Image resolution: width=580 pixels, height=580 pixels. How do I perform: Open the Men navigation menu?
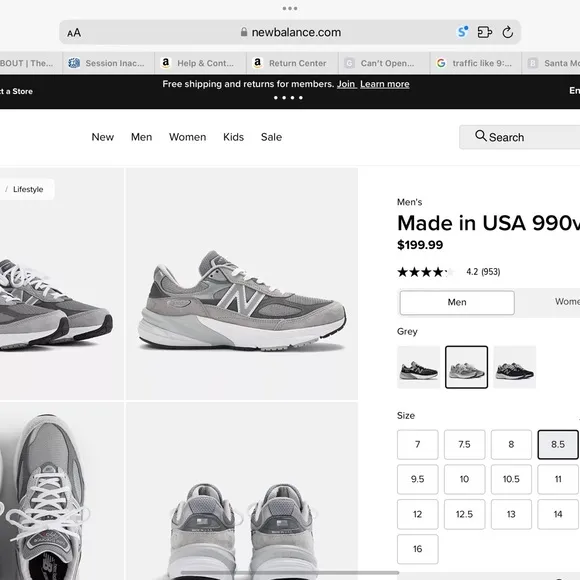[141, 137]
